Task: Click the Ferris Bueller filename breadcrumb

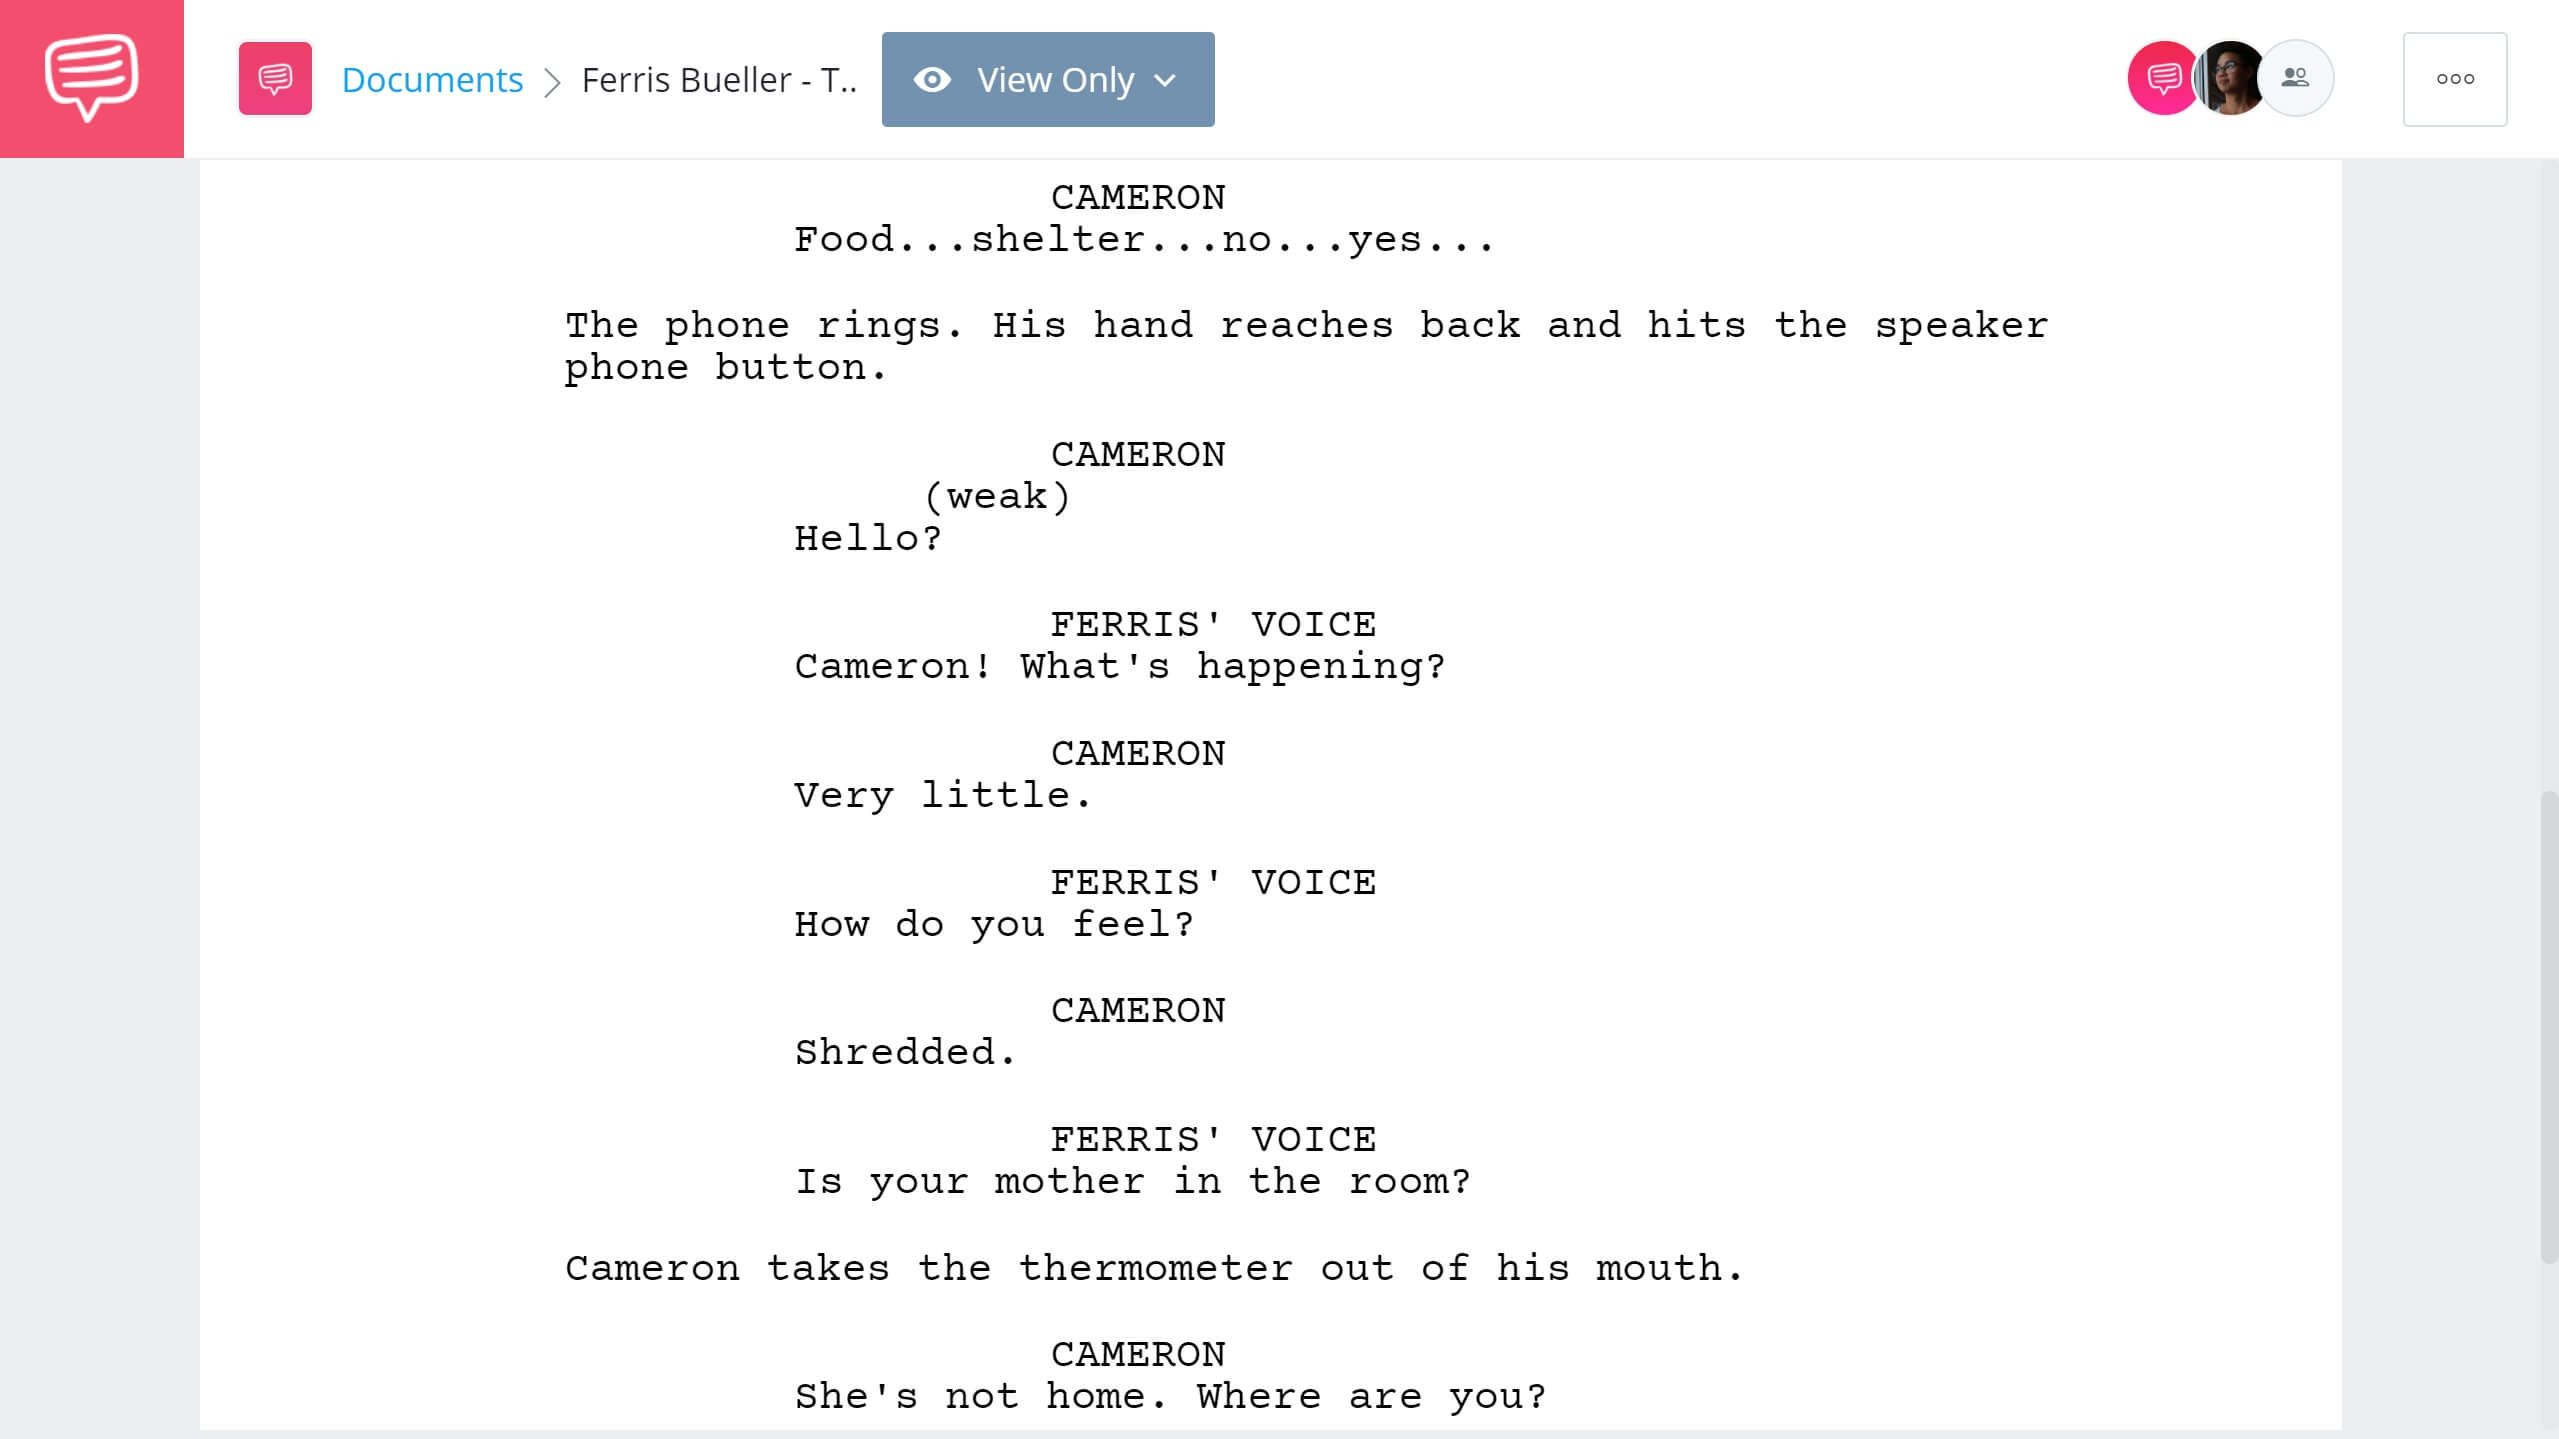Action: pos(719,77)
